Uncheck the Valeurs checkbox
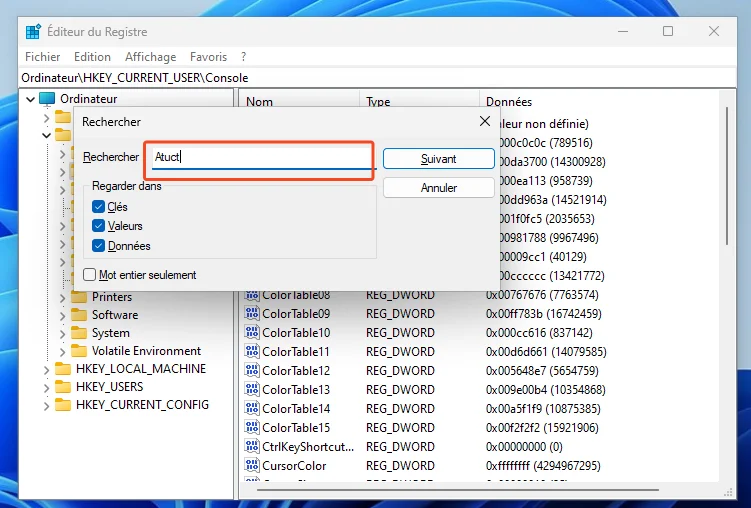The width and height of the screenshot is (751, 508). tap(98, 226)
